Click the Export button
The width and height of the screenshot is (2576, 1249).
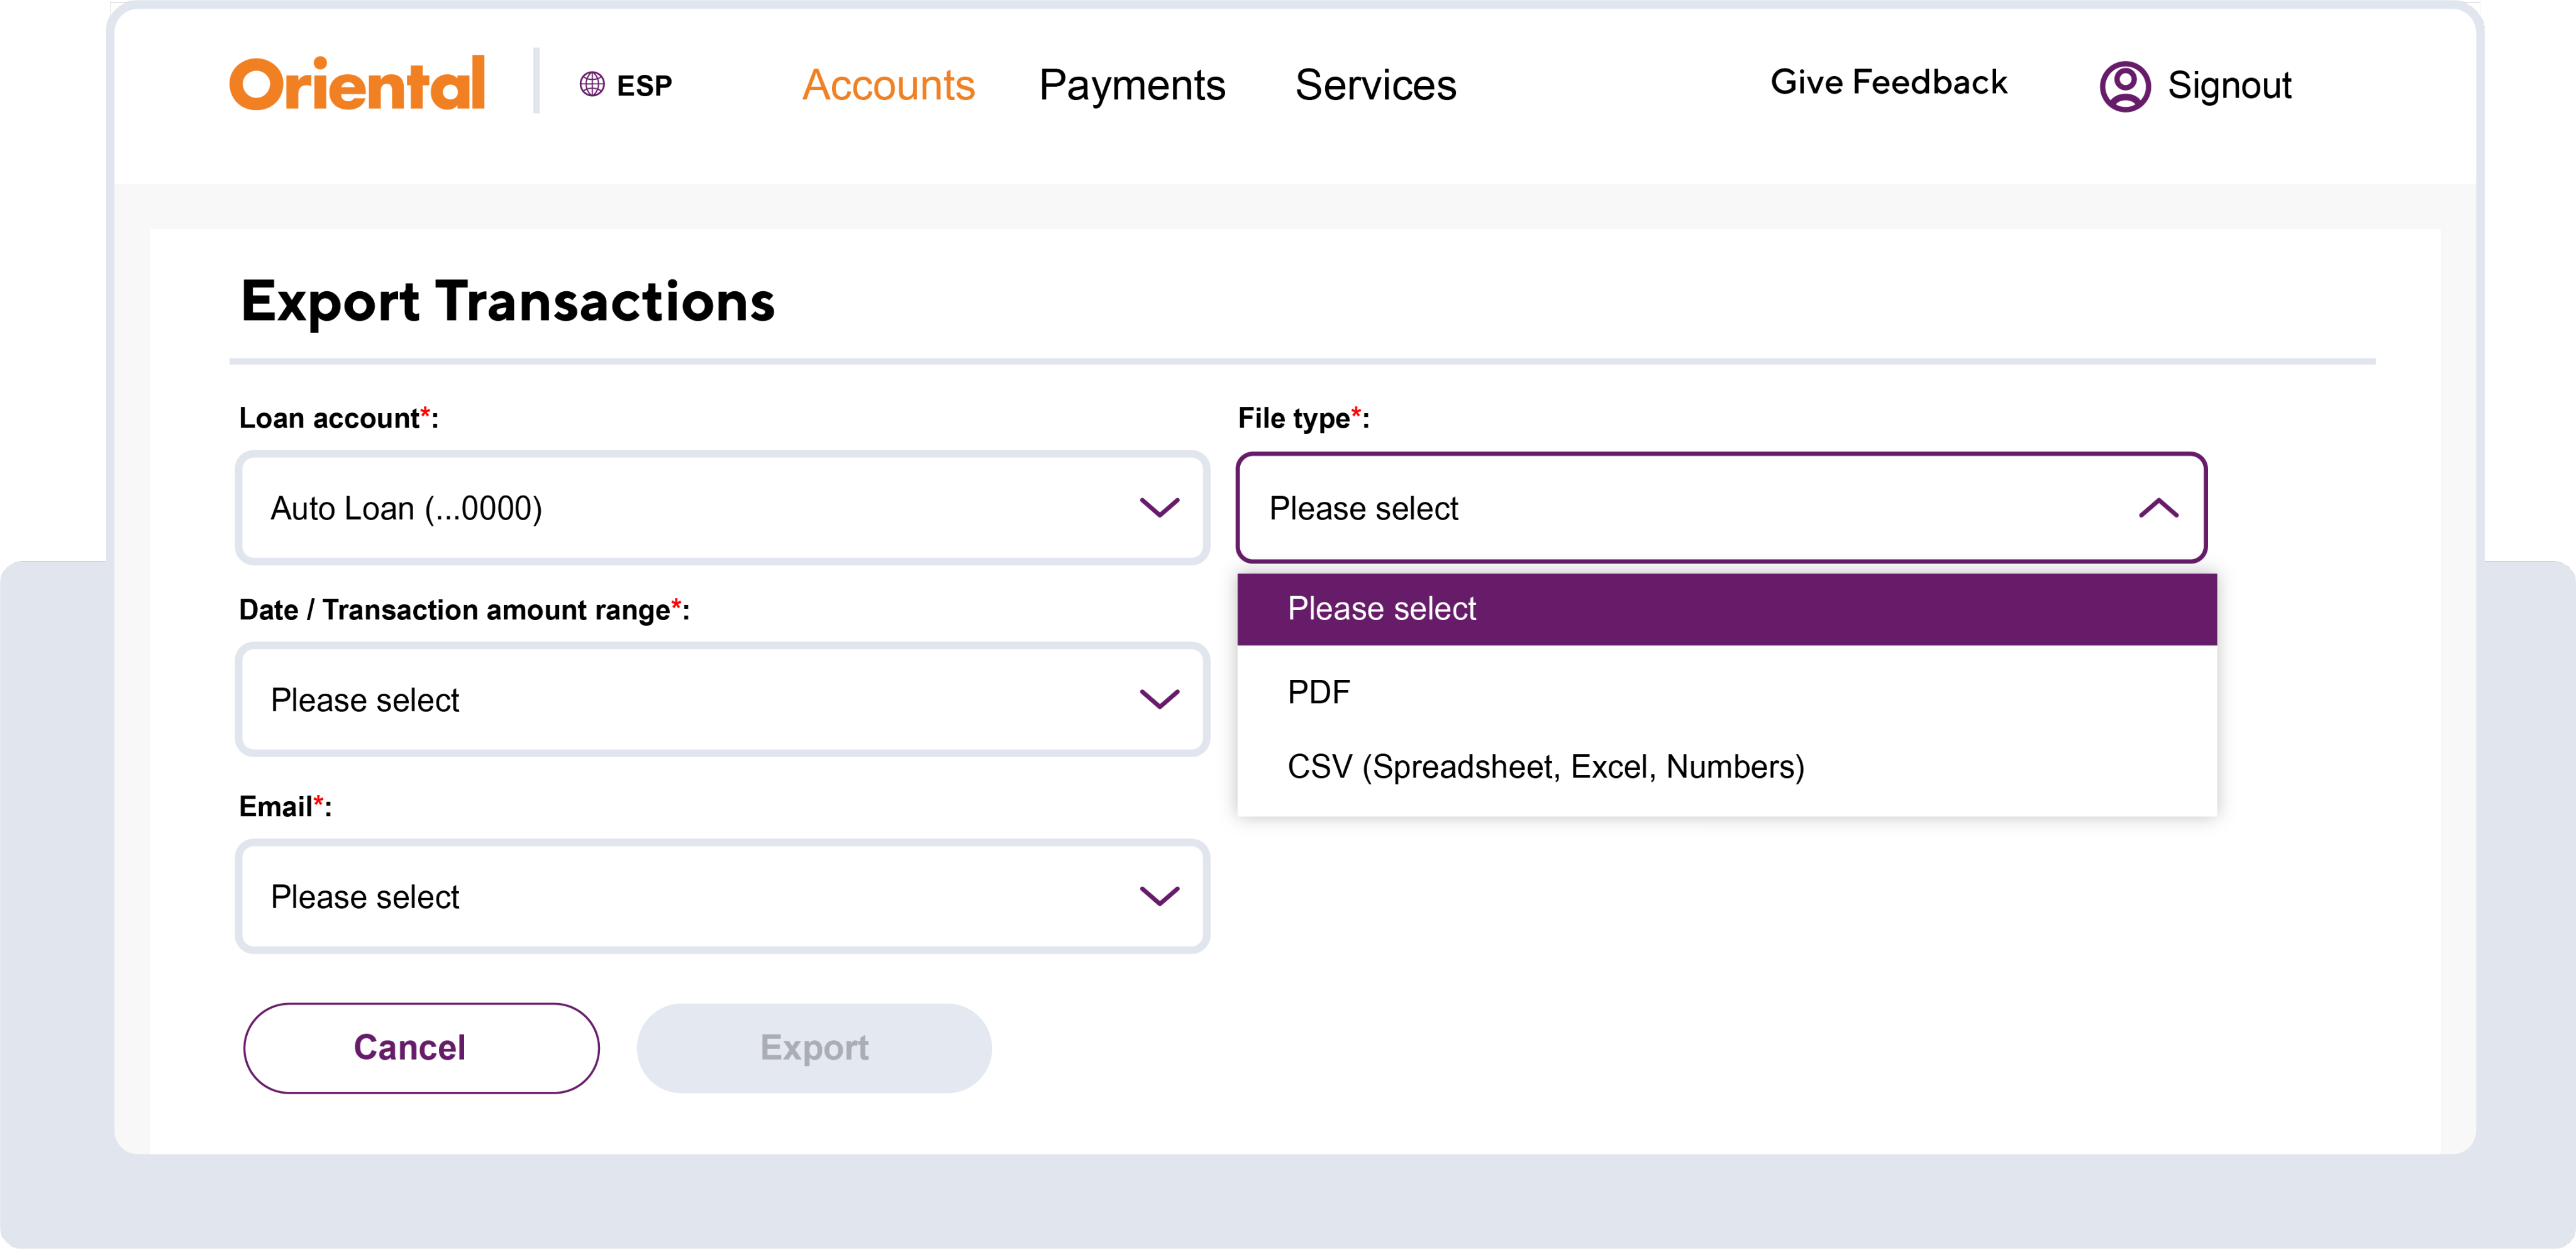(x=814, y=1047)
